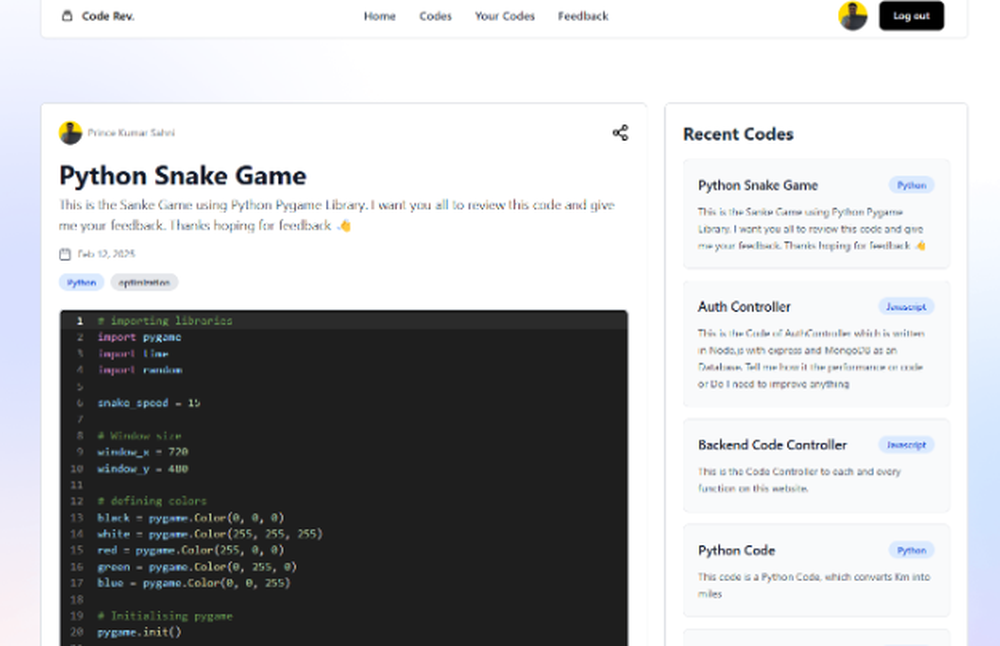Click the post description paragraph
1000x646 pixels.
337,215
